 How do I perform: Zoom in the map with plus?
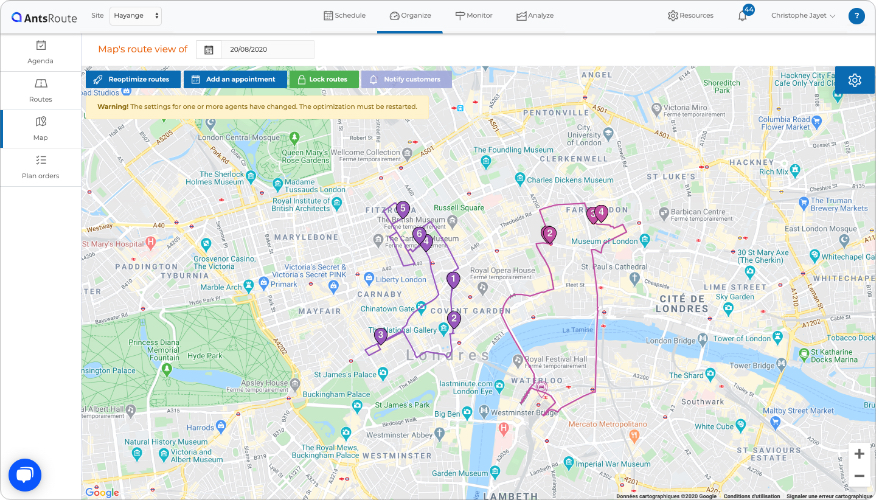859,454
